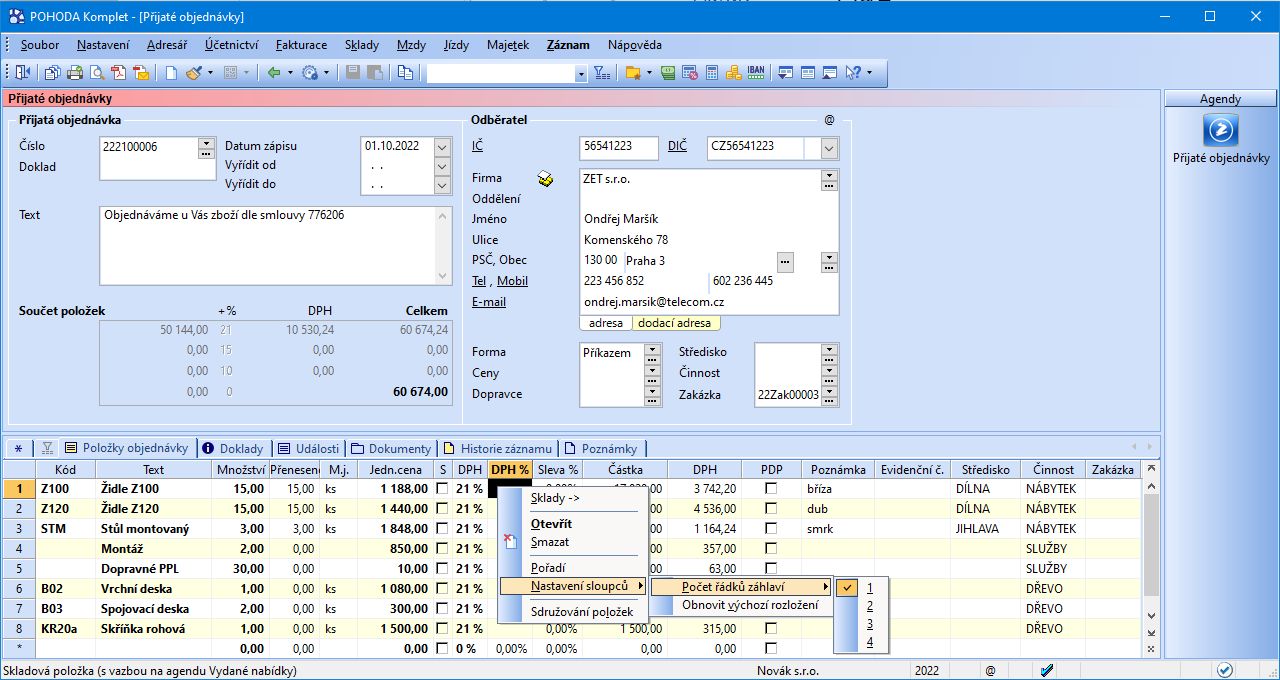This screenshot has height=680, width=1280.
Task: Print using the printer toolbar icon
Action: 75,72
